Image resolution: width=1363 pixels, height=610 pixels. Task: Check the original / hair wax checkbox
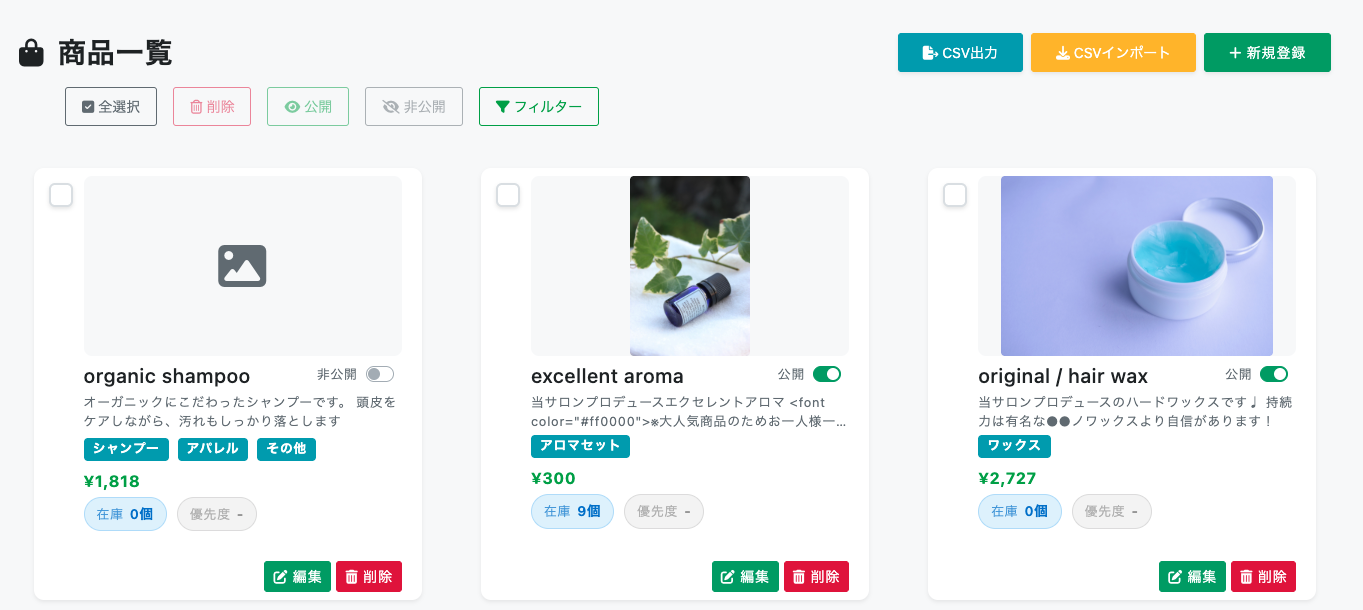(955, 195)
